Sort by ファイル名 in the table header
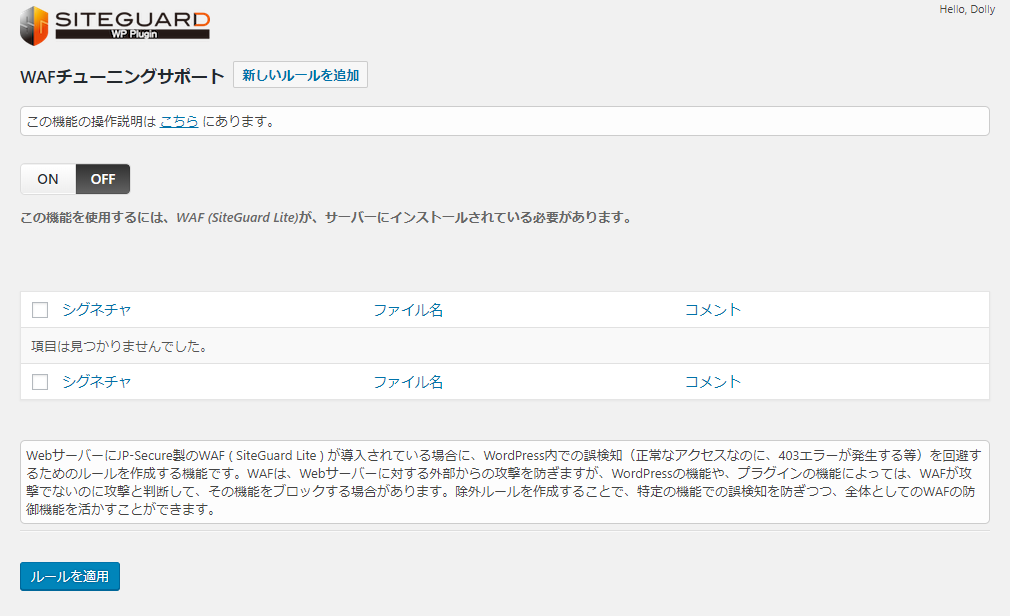Image resolution: width=1010 pixels, height=616 pixels. (x=408, y=310)
